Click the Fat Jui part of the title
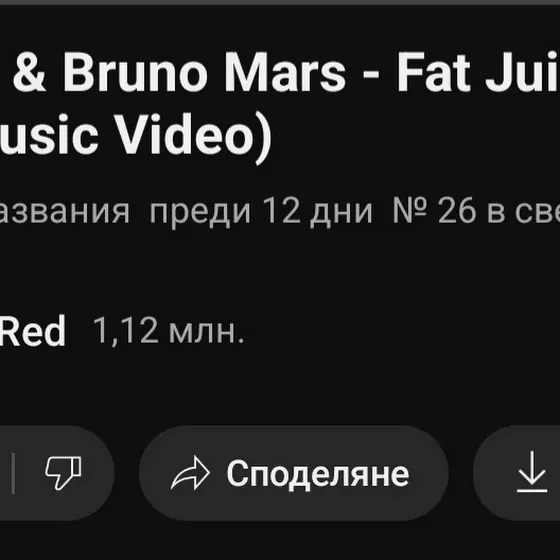The width and height of the screenshot is (560, 560). (x=478, y=72)
